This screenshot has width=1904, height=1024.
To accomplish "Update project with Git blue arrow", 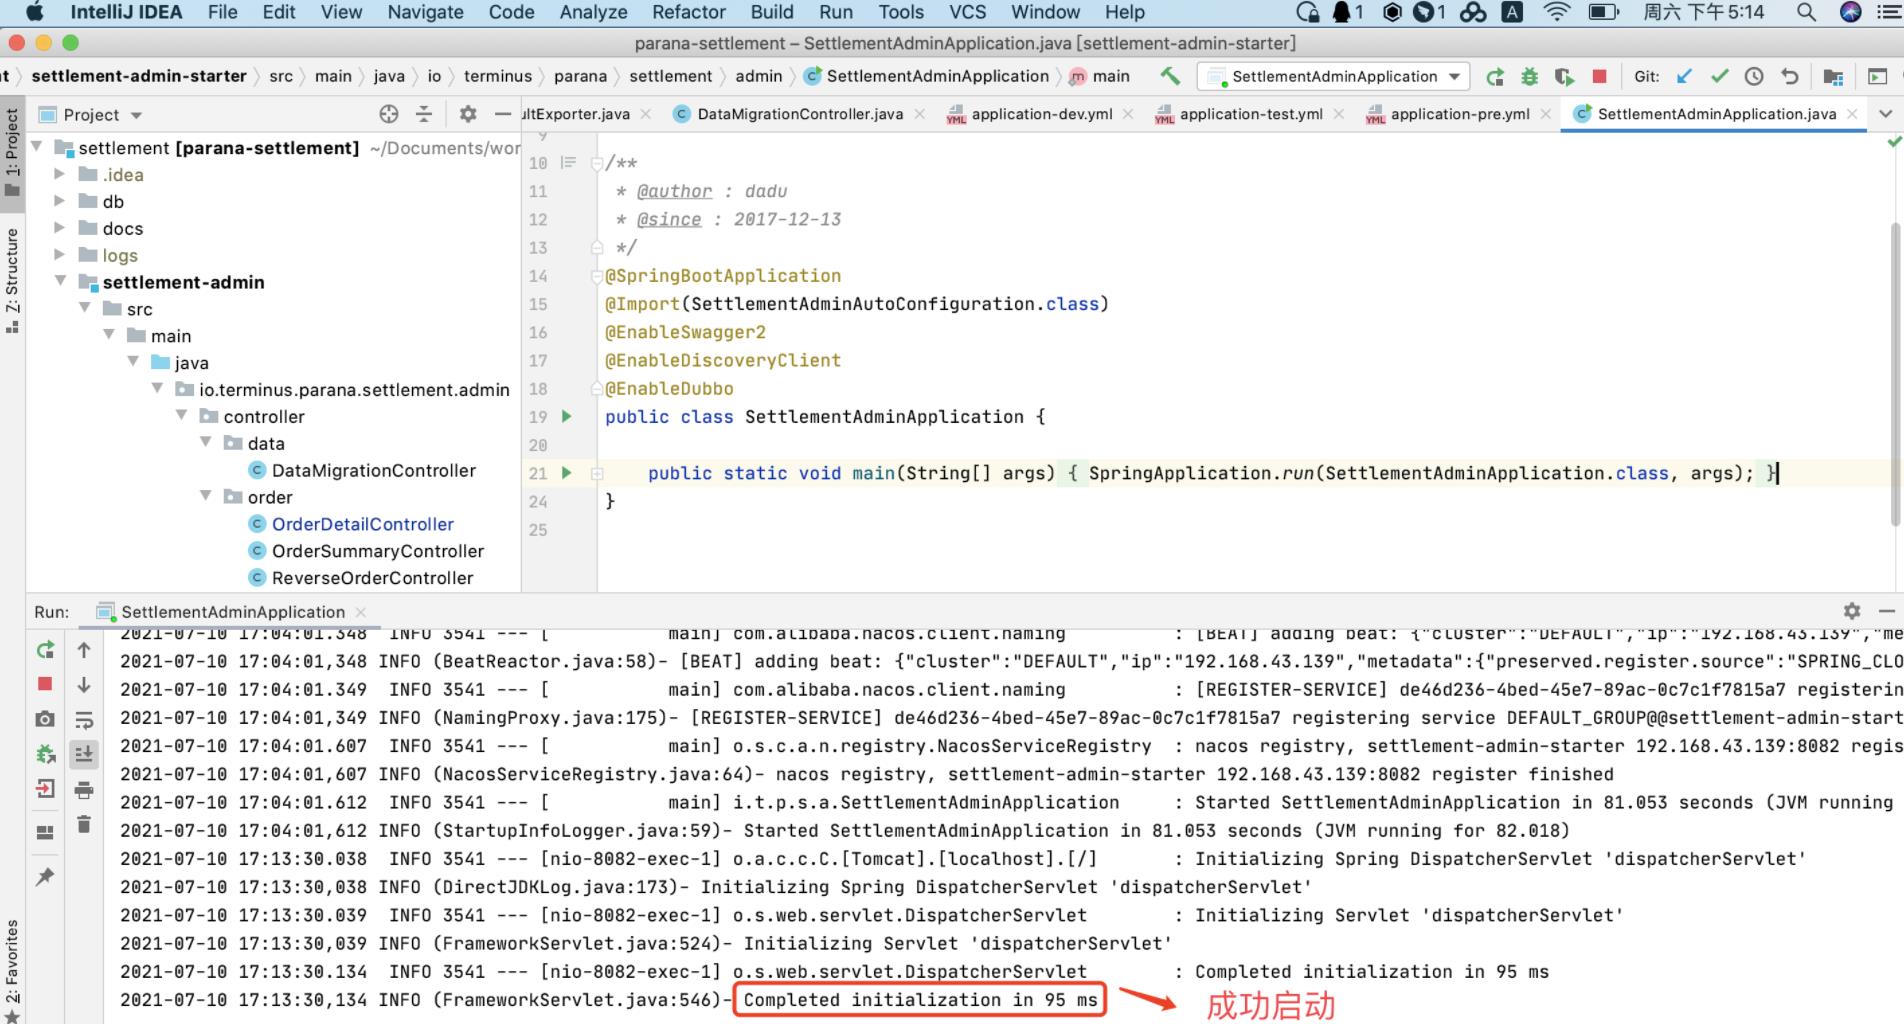I will tap(1685, 77).
